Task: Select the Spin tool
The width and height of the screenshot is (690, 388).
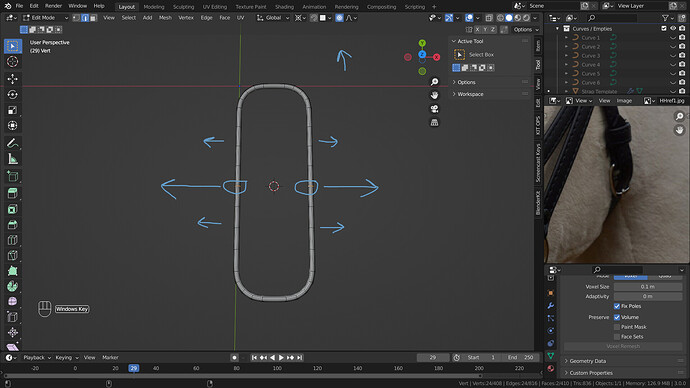Action: [12, 286]
